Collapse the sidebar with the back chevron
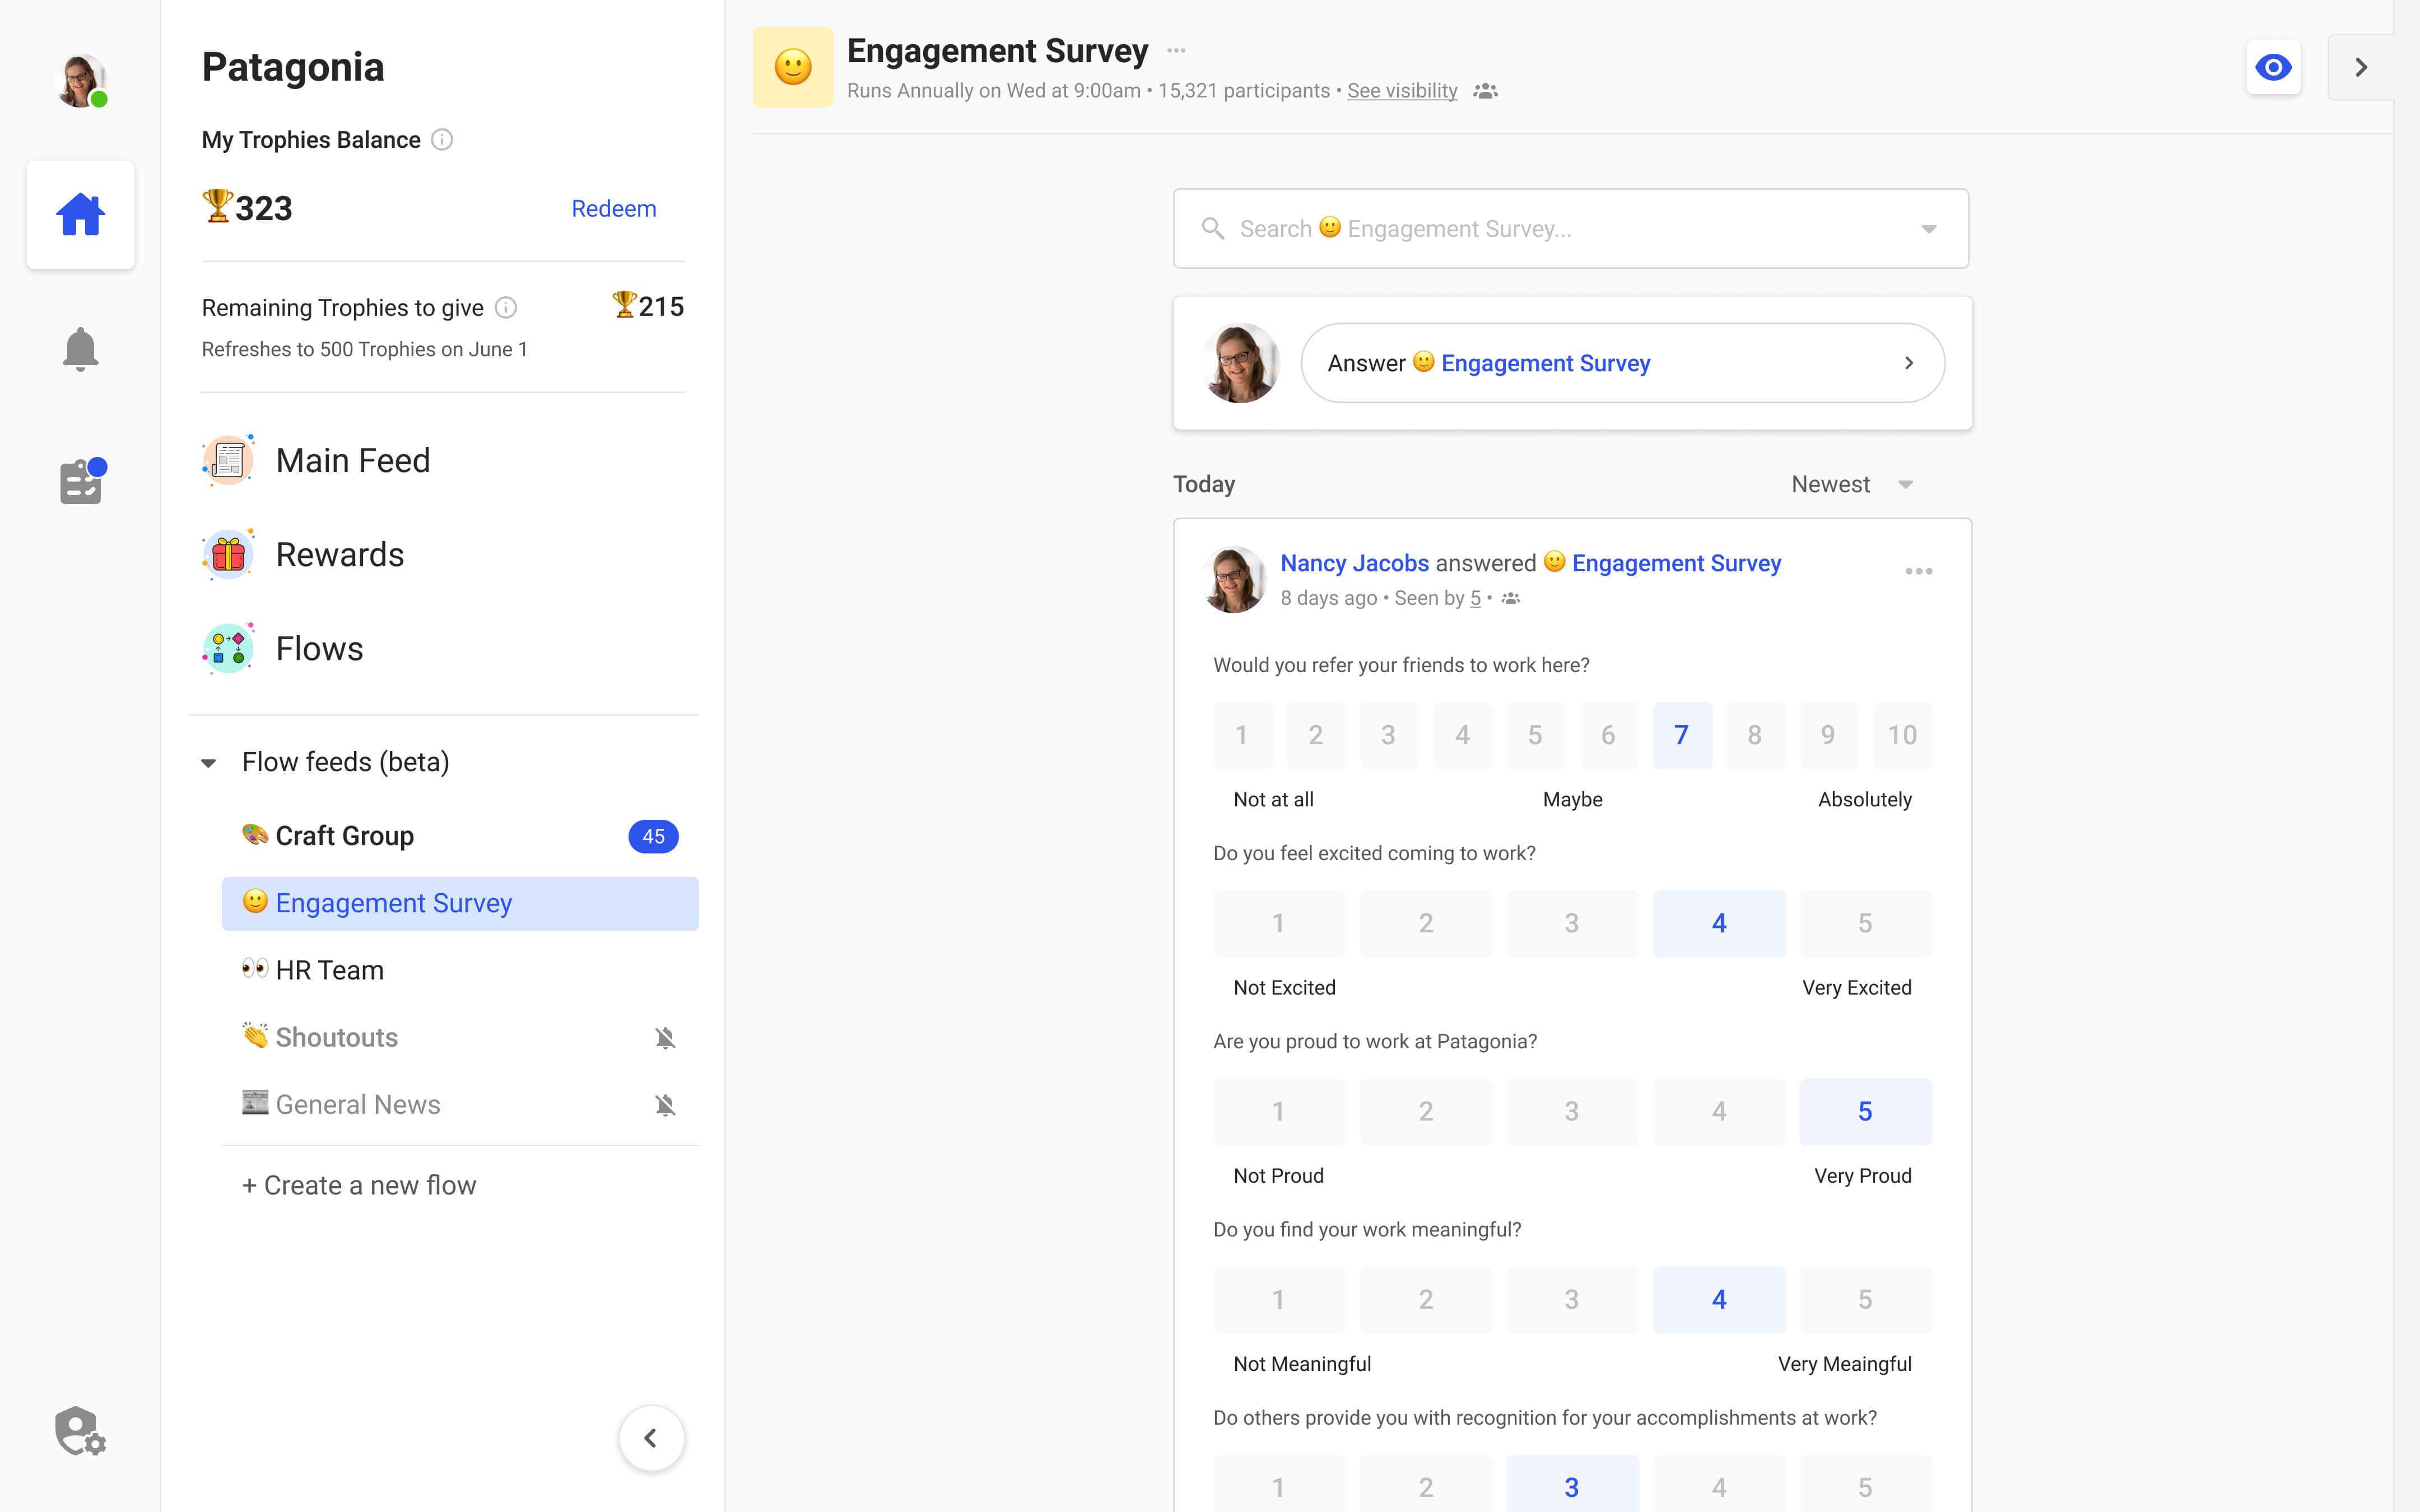The width and height of the screenshot is (2420, 1512). pyautogui.click(x=651, y=1438)
